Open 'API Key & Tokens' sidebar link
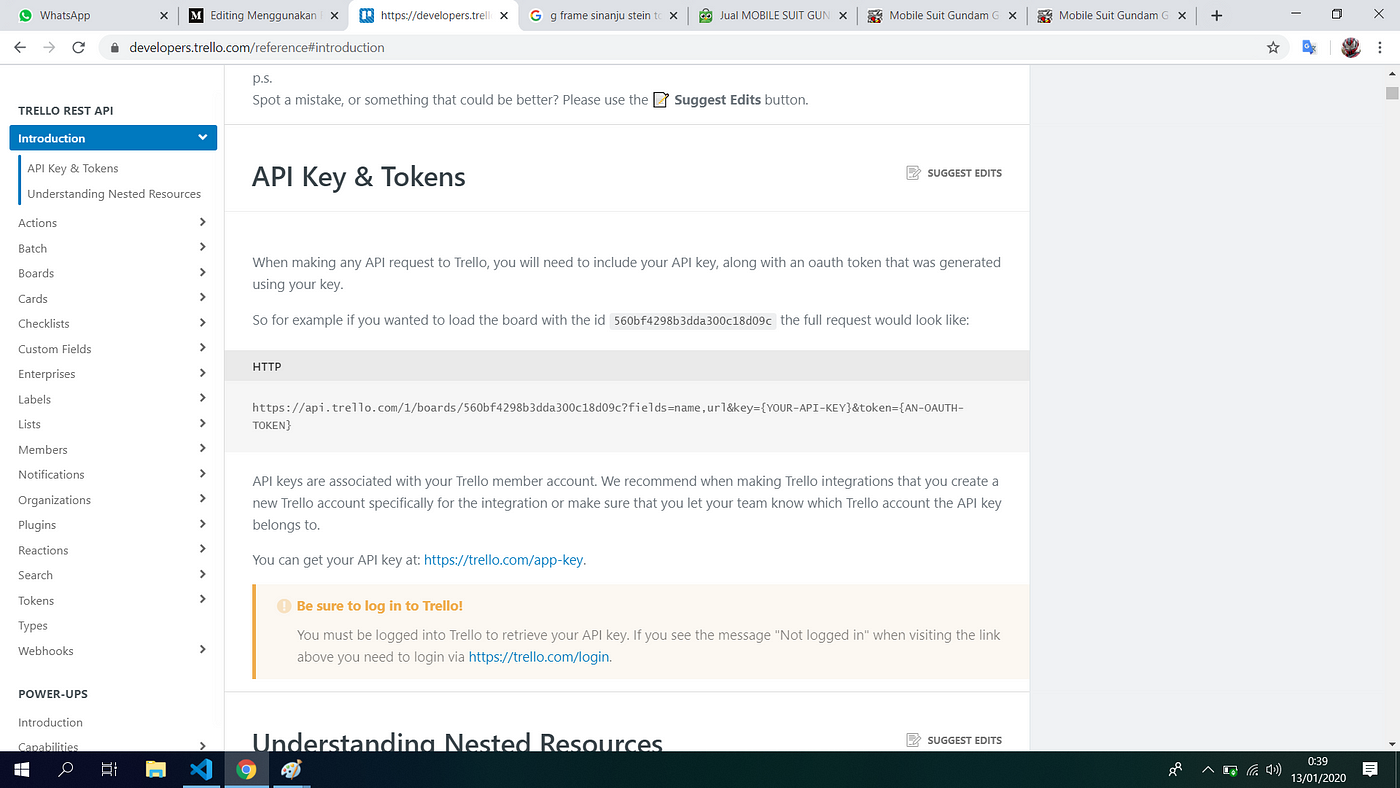Screen dimensions: 1400x788 tap(73, 168)
